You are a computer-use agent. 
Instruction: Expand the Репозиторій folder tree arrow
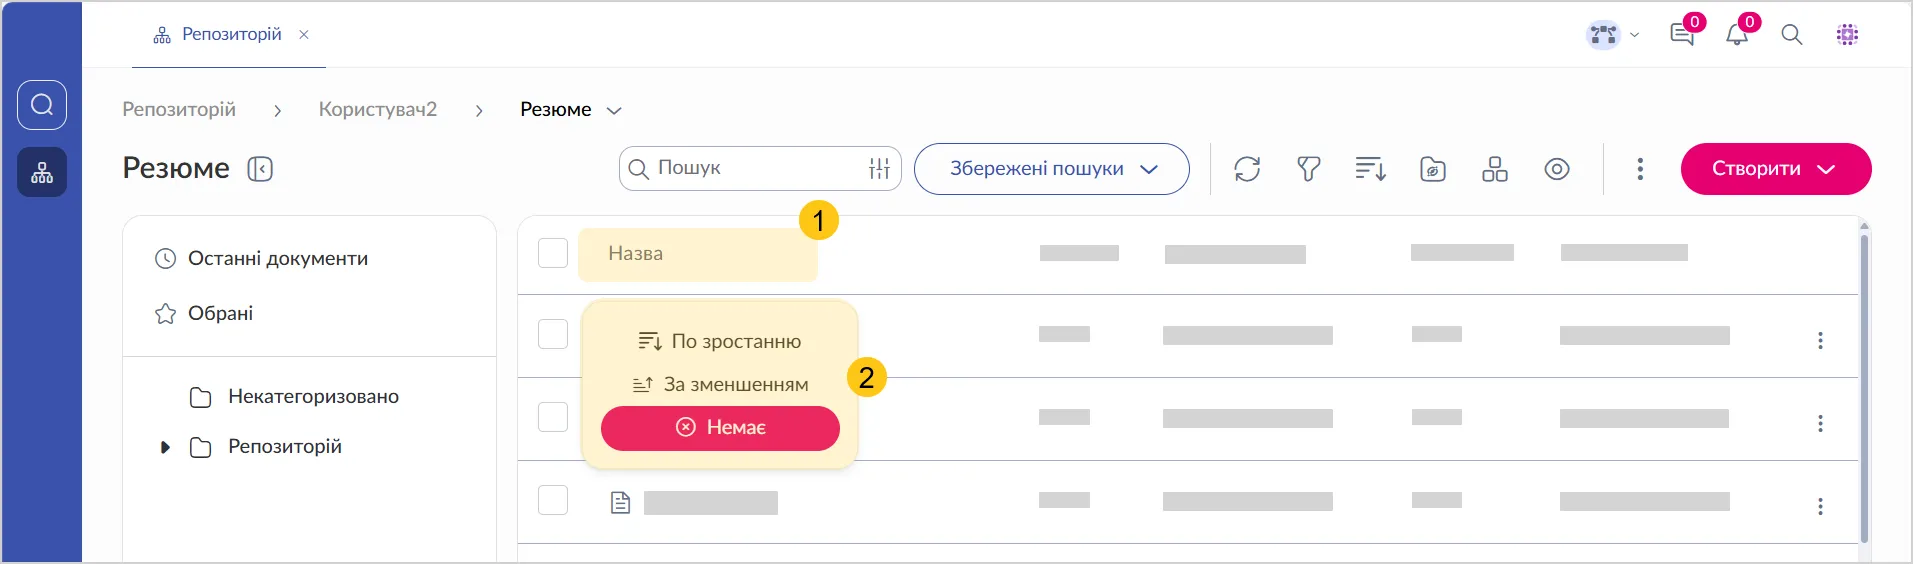[165, 447]
